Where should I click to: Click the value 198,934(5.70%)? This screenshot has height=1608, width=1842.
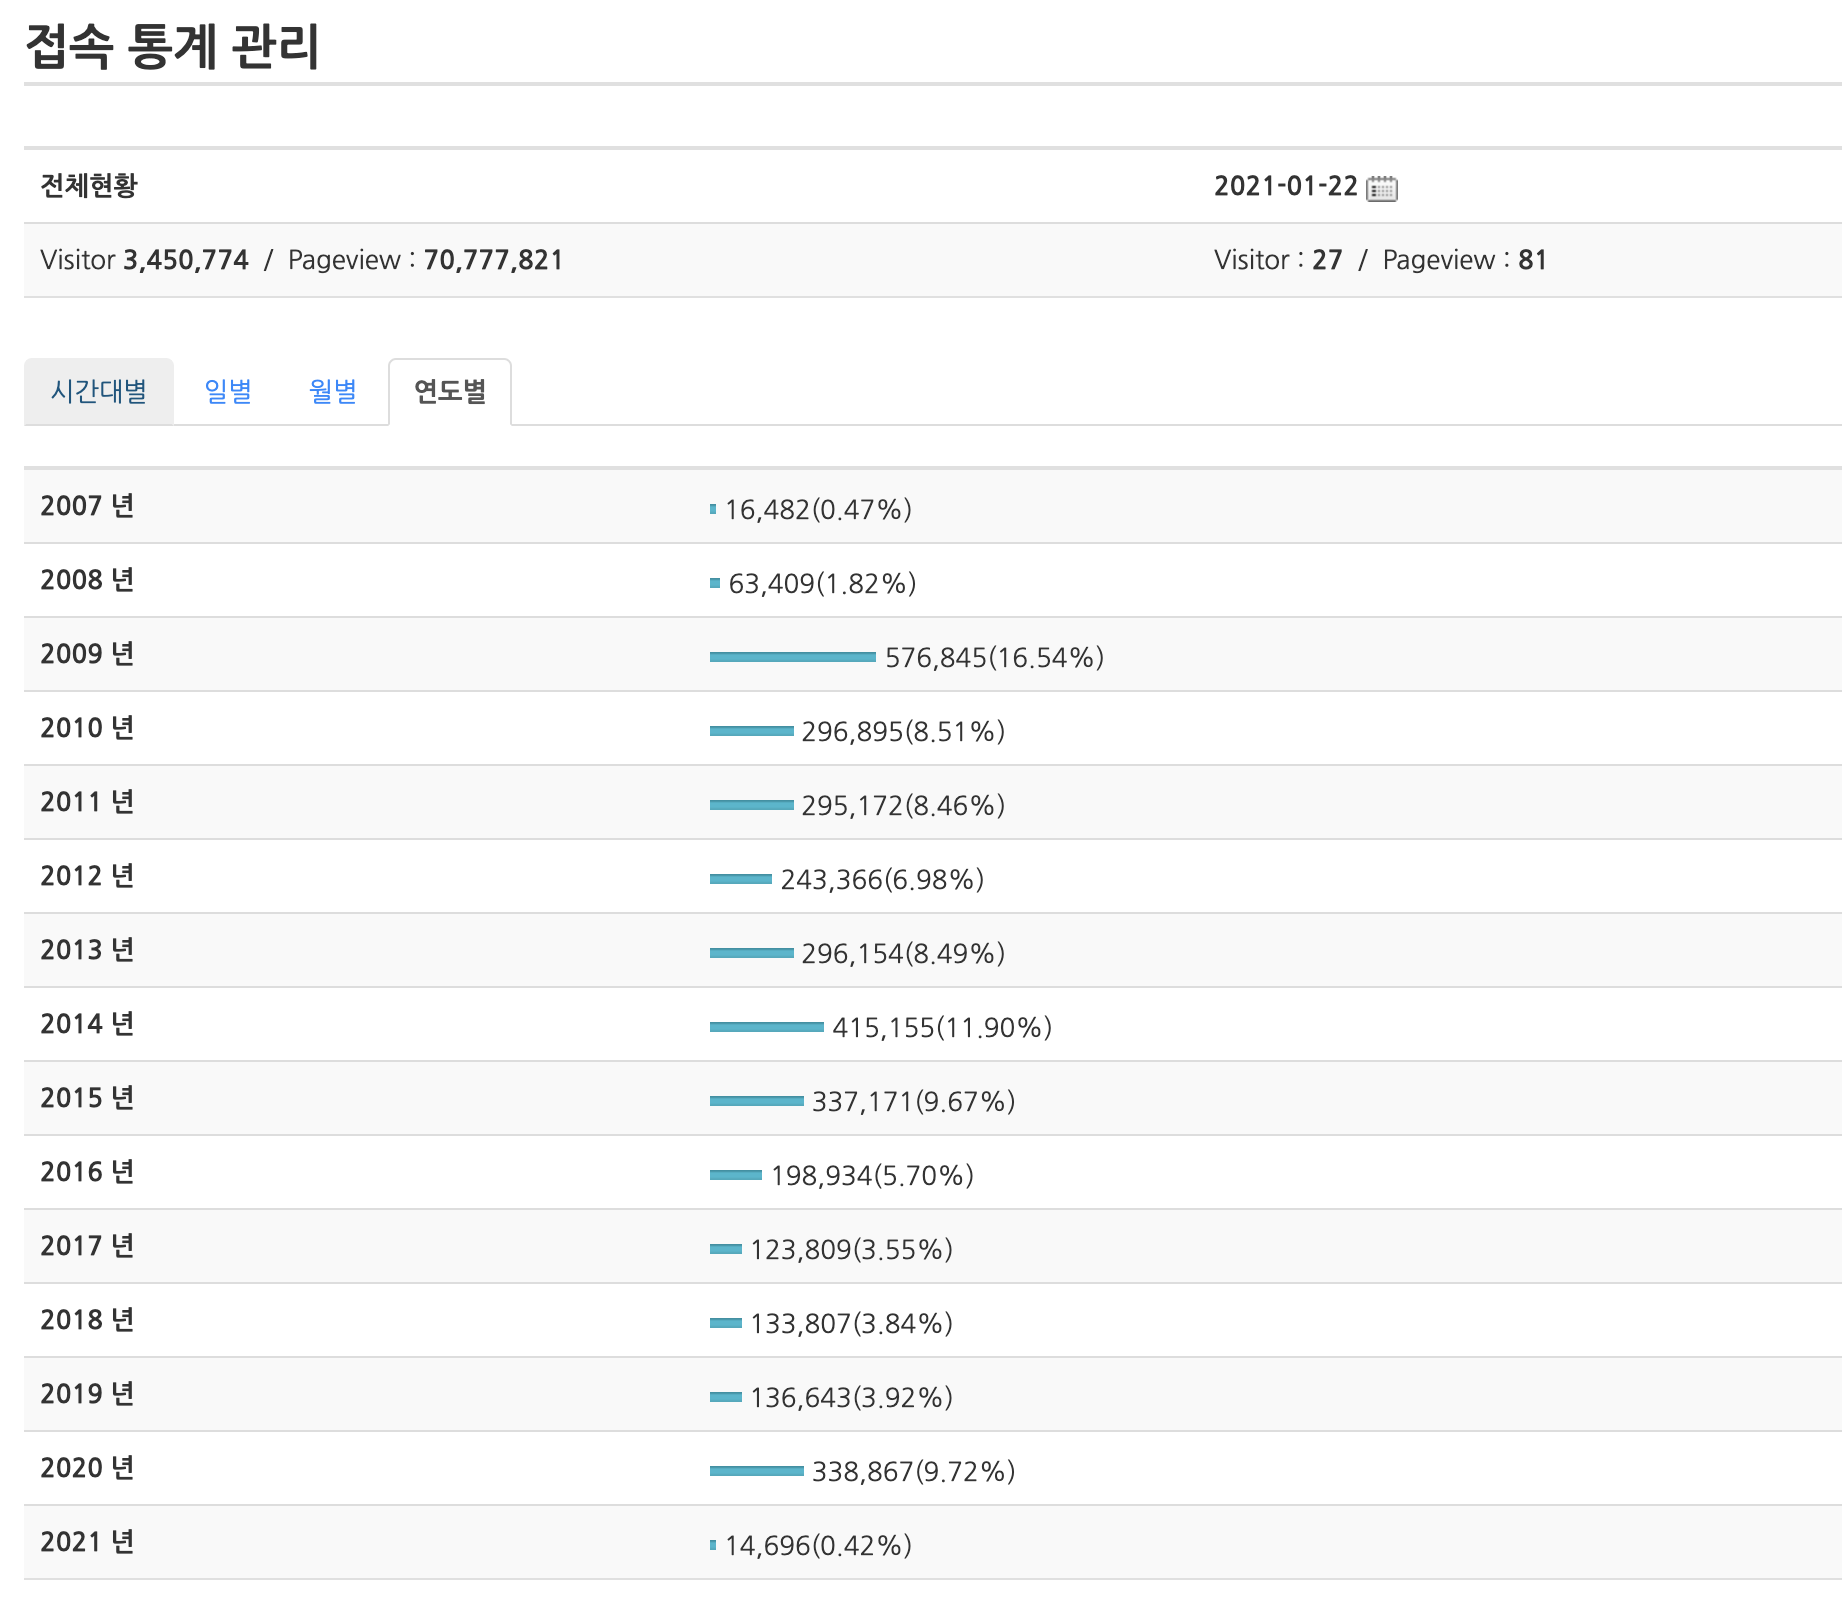coord(872,1176)
